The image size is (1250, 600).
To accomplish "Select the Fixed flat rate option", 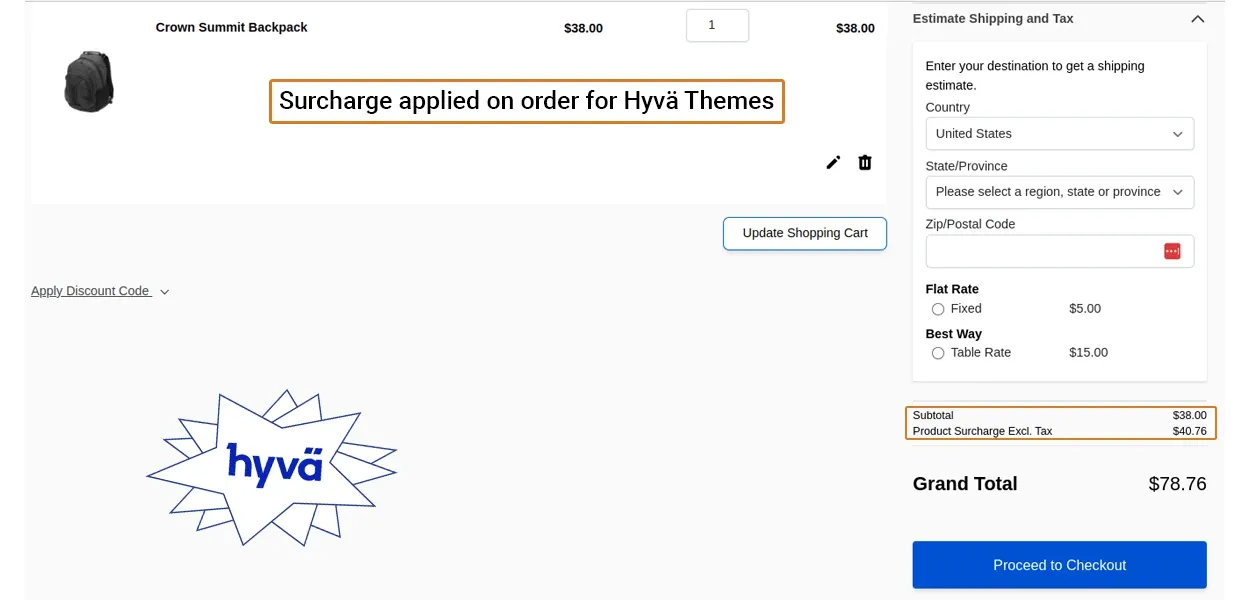I will pyautogui.click(x=938, y=309).
